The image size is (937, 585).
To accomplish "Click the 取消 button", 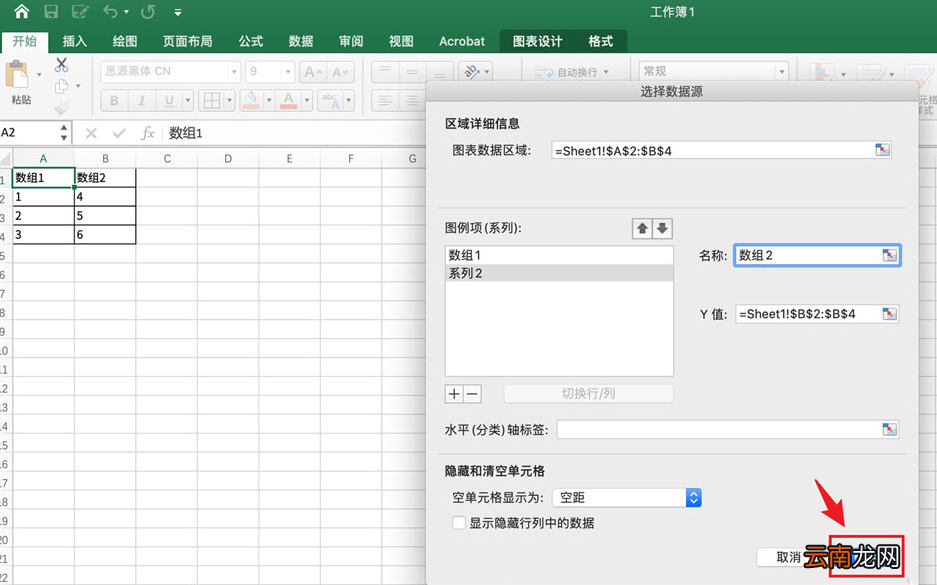I will tap(788, 558).
